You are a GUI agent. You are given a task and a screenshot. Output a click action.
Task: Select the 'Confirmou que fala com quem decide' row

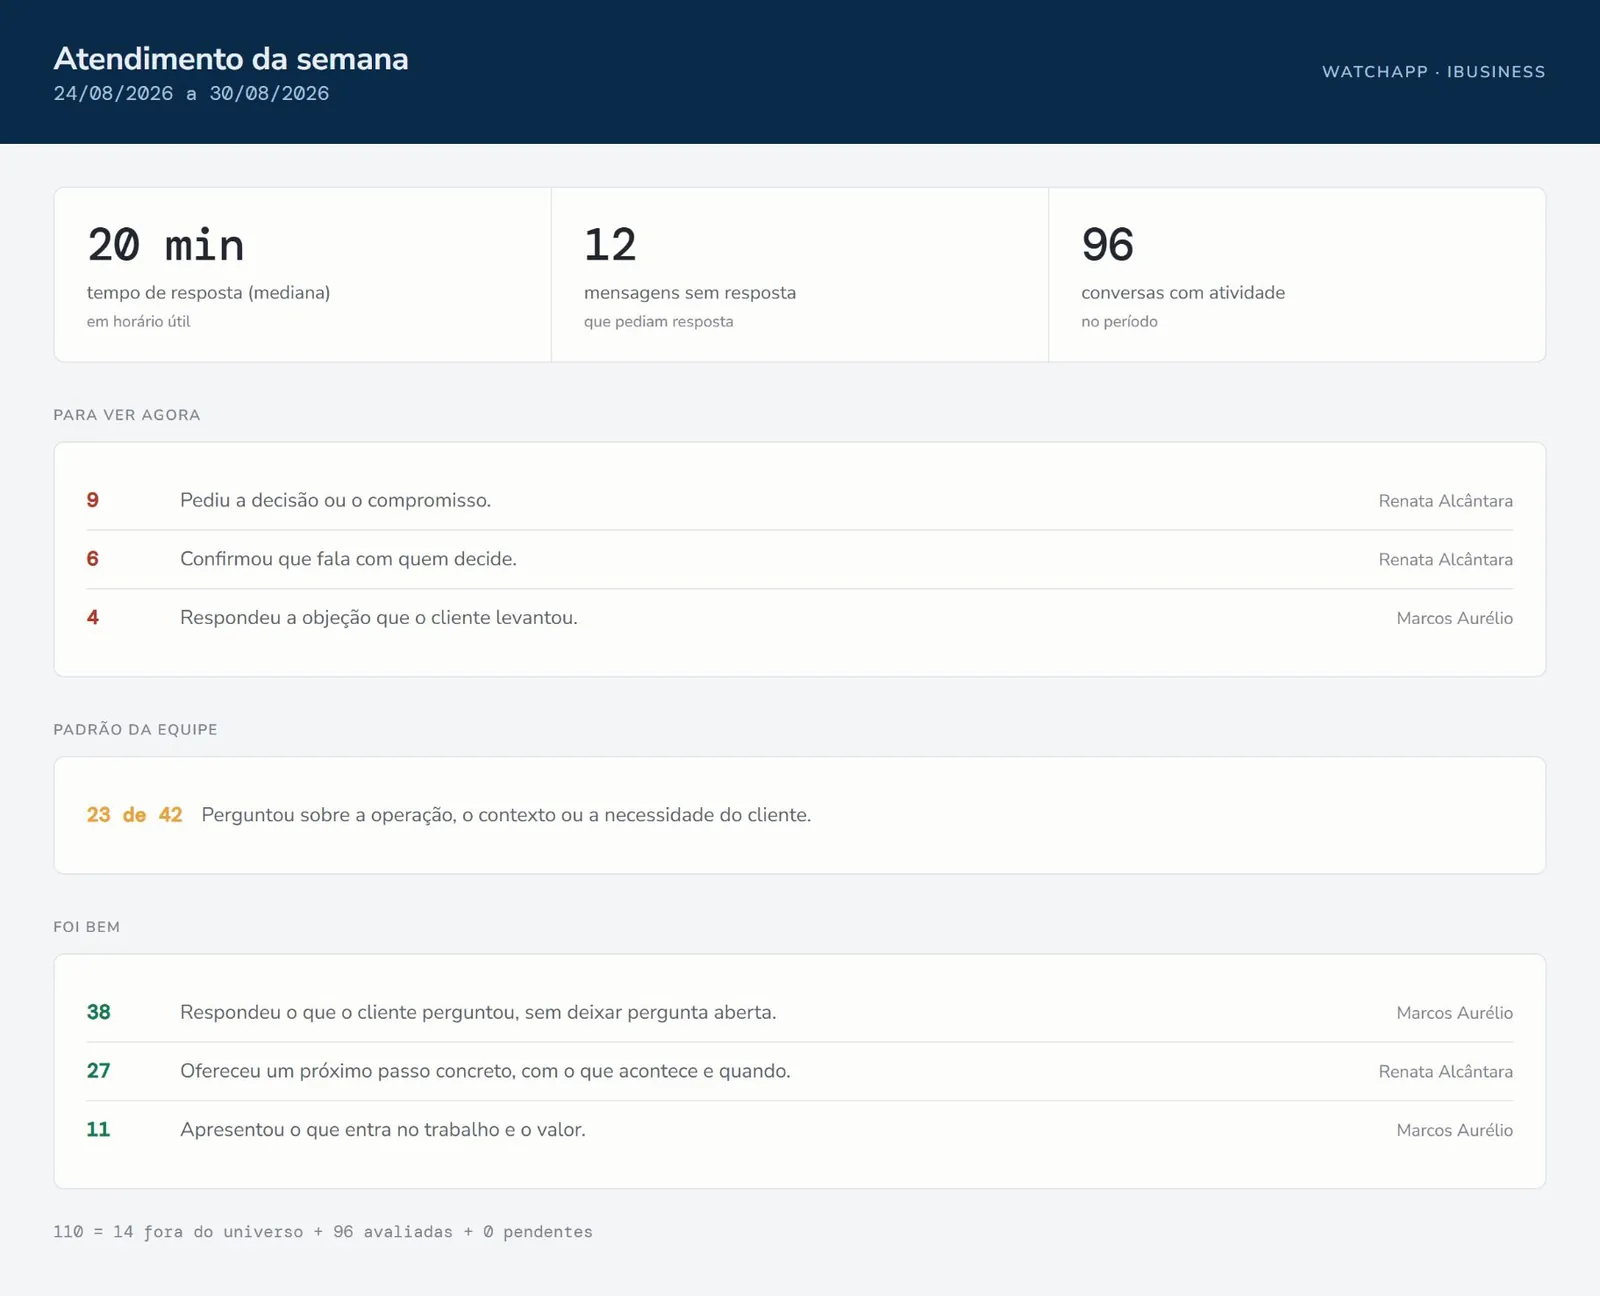pyautogui.click(x=800, y=559)
